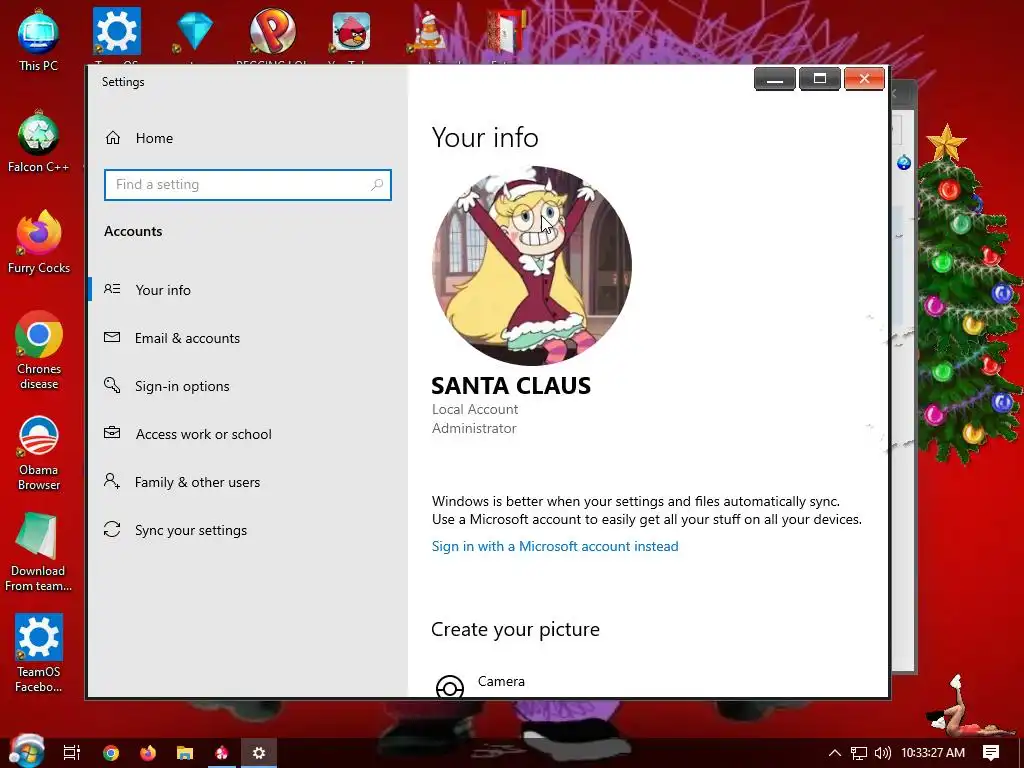Click the taskbar clock showing 10:33:27 AM
1024x768 pixels.
point(933,753)
